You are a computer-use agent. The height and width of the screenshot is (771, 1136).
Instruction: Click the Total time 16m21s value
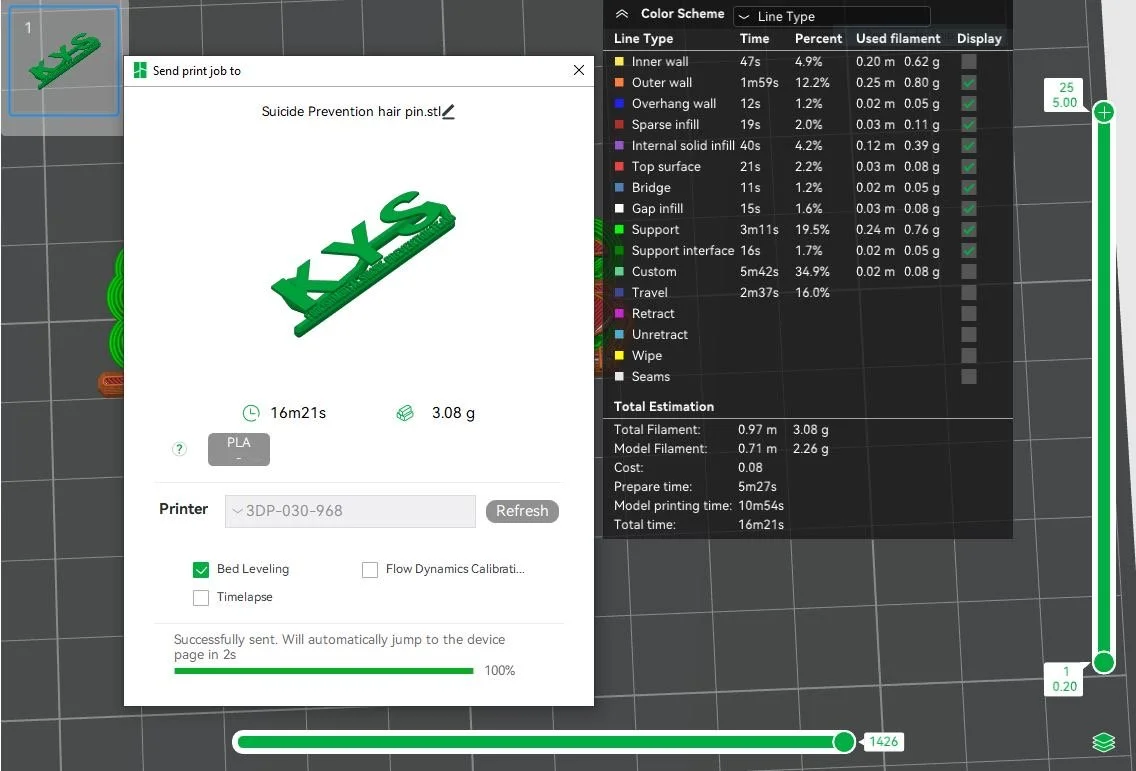click(761, 525)
